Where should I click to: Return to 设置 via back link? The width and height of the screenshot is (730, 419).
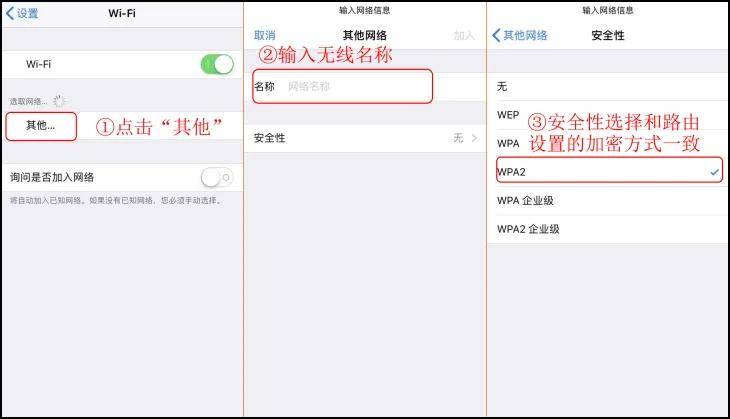(x=27, y=14)
